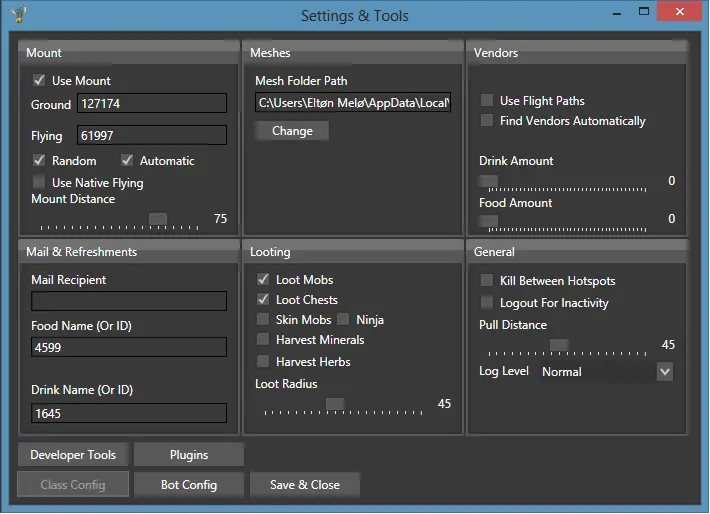The width and height of the screenshot is (710, 514).
Task: Enable Use Flight Paths
Action: [487, 101]
